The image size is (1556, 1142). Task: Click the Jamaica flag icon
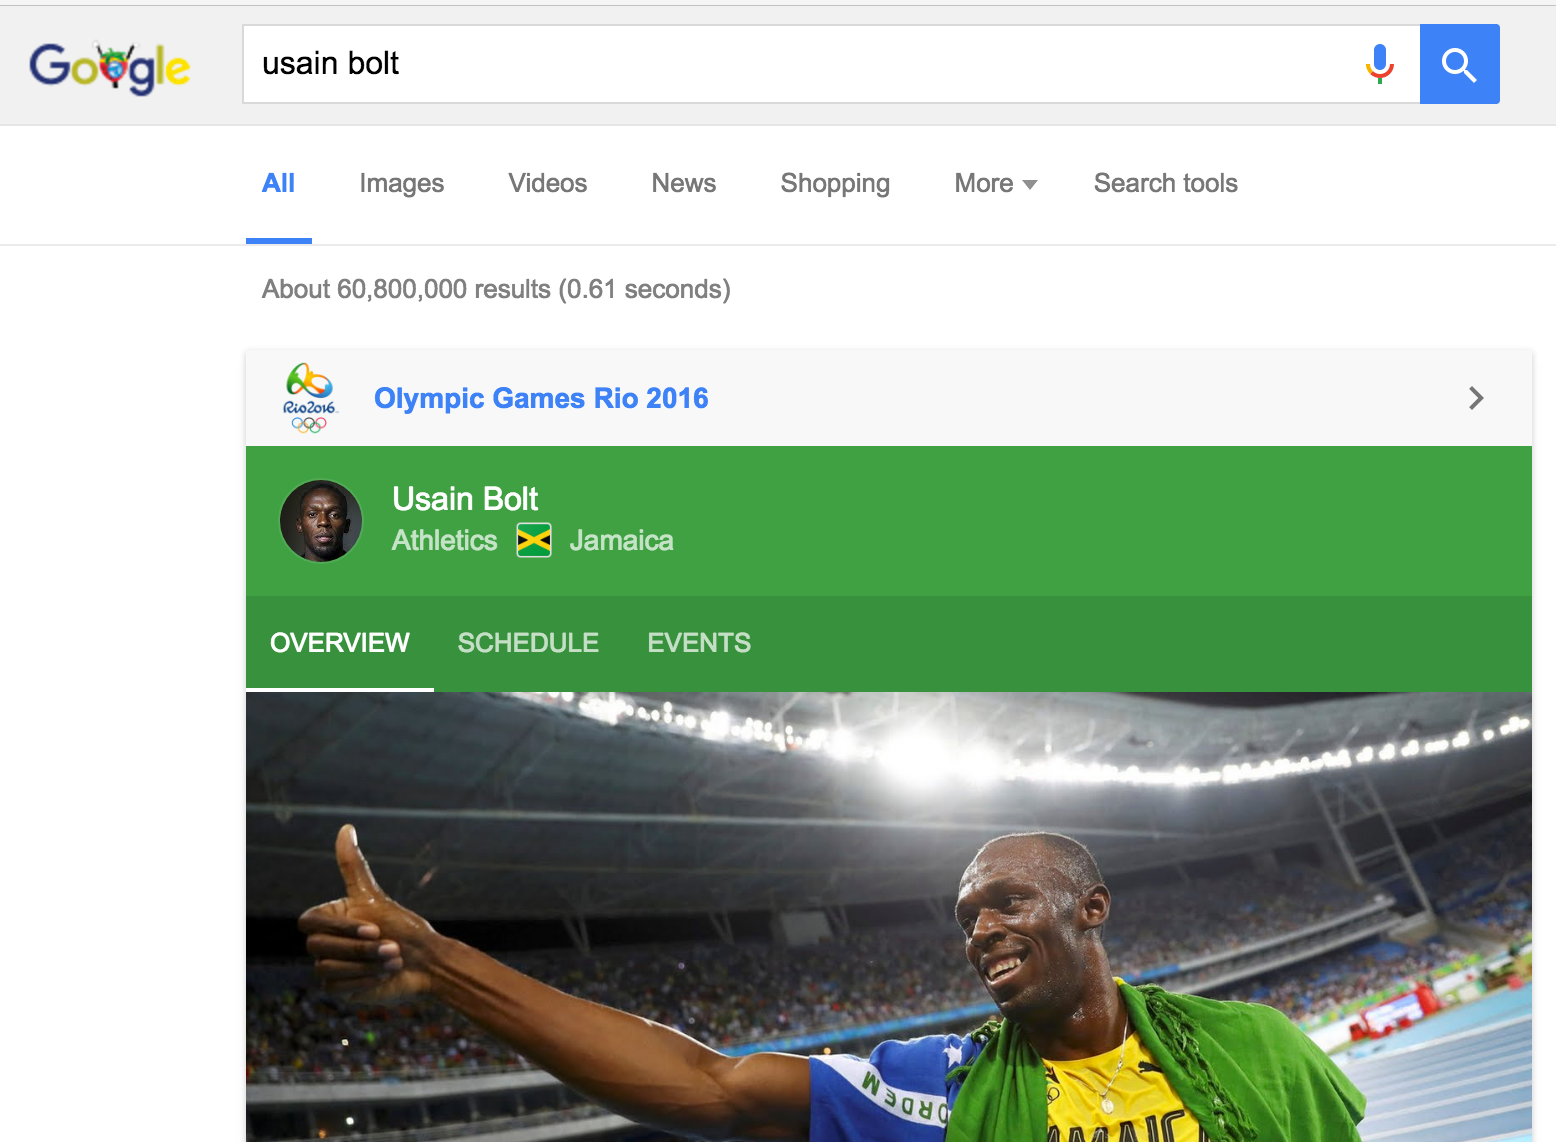(x=534, y=540)
